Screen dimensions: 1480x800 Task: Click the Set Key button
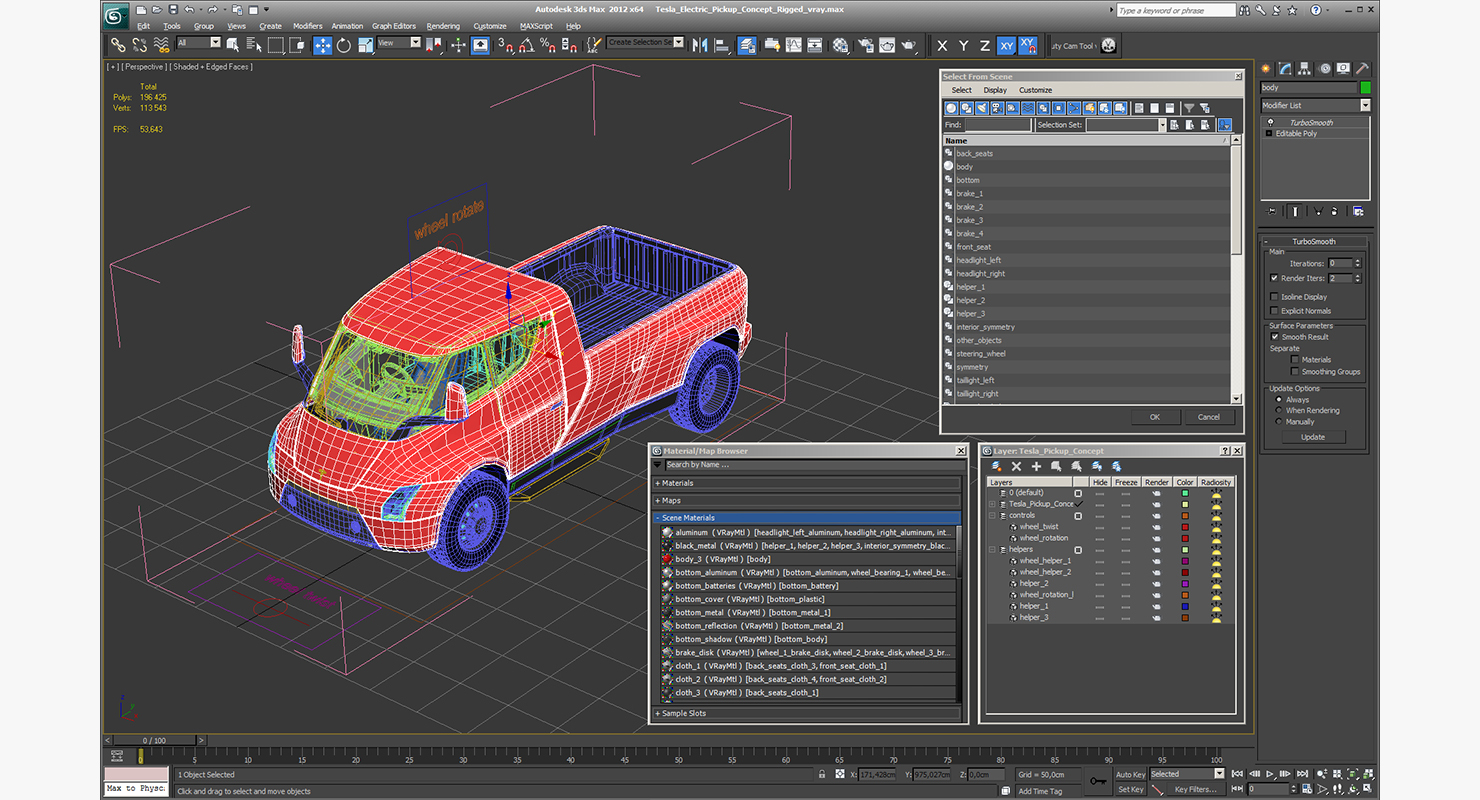click(x=1130, y=789)
